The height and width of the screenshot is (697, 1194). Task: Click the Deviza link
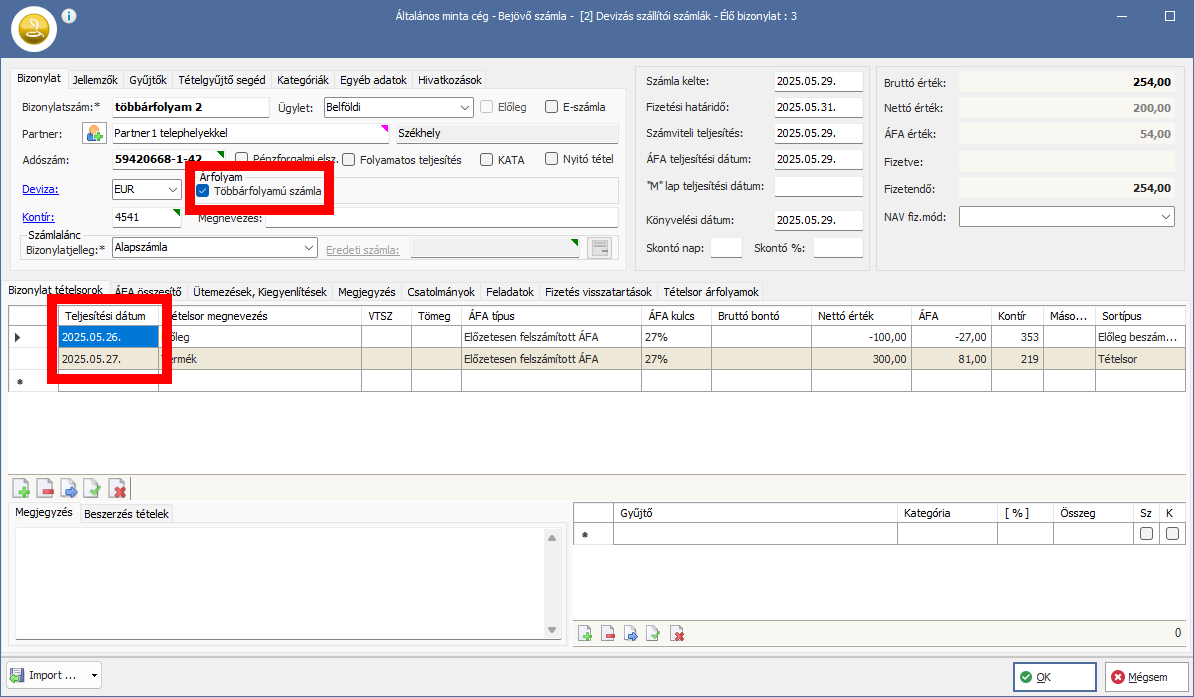(x=40, y=190)
